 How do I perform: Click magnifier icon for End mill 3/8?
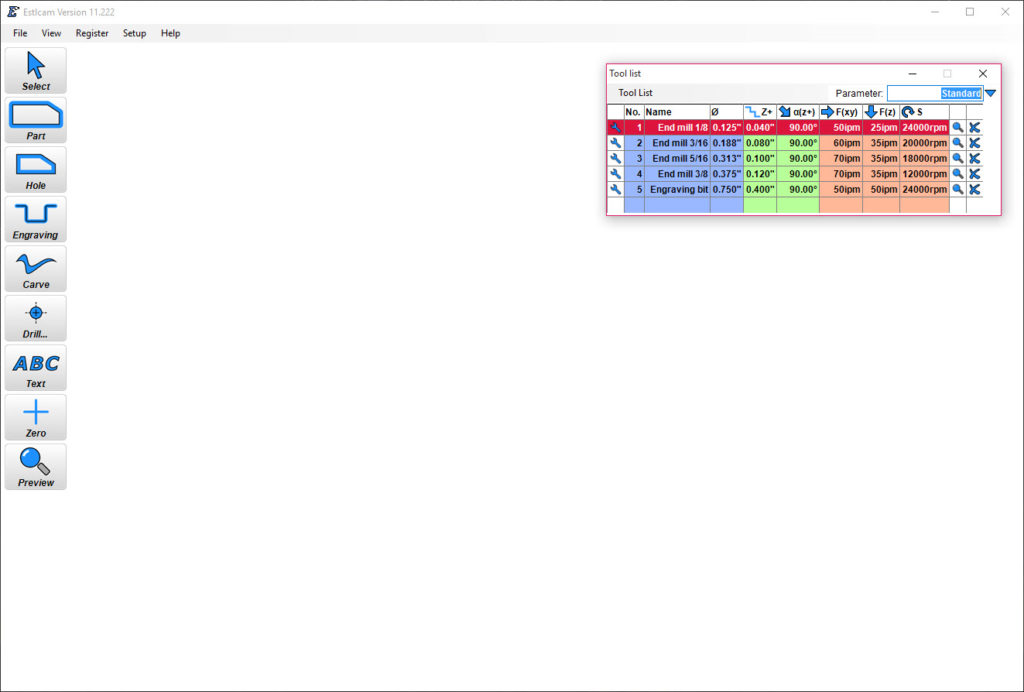[957, 174]
